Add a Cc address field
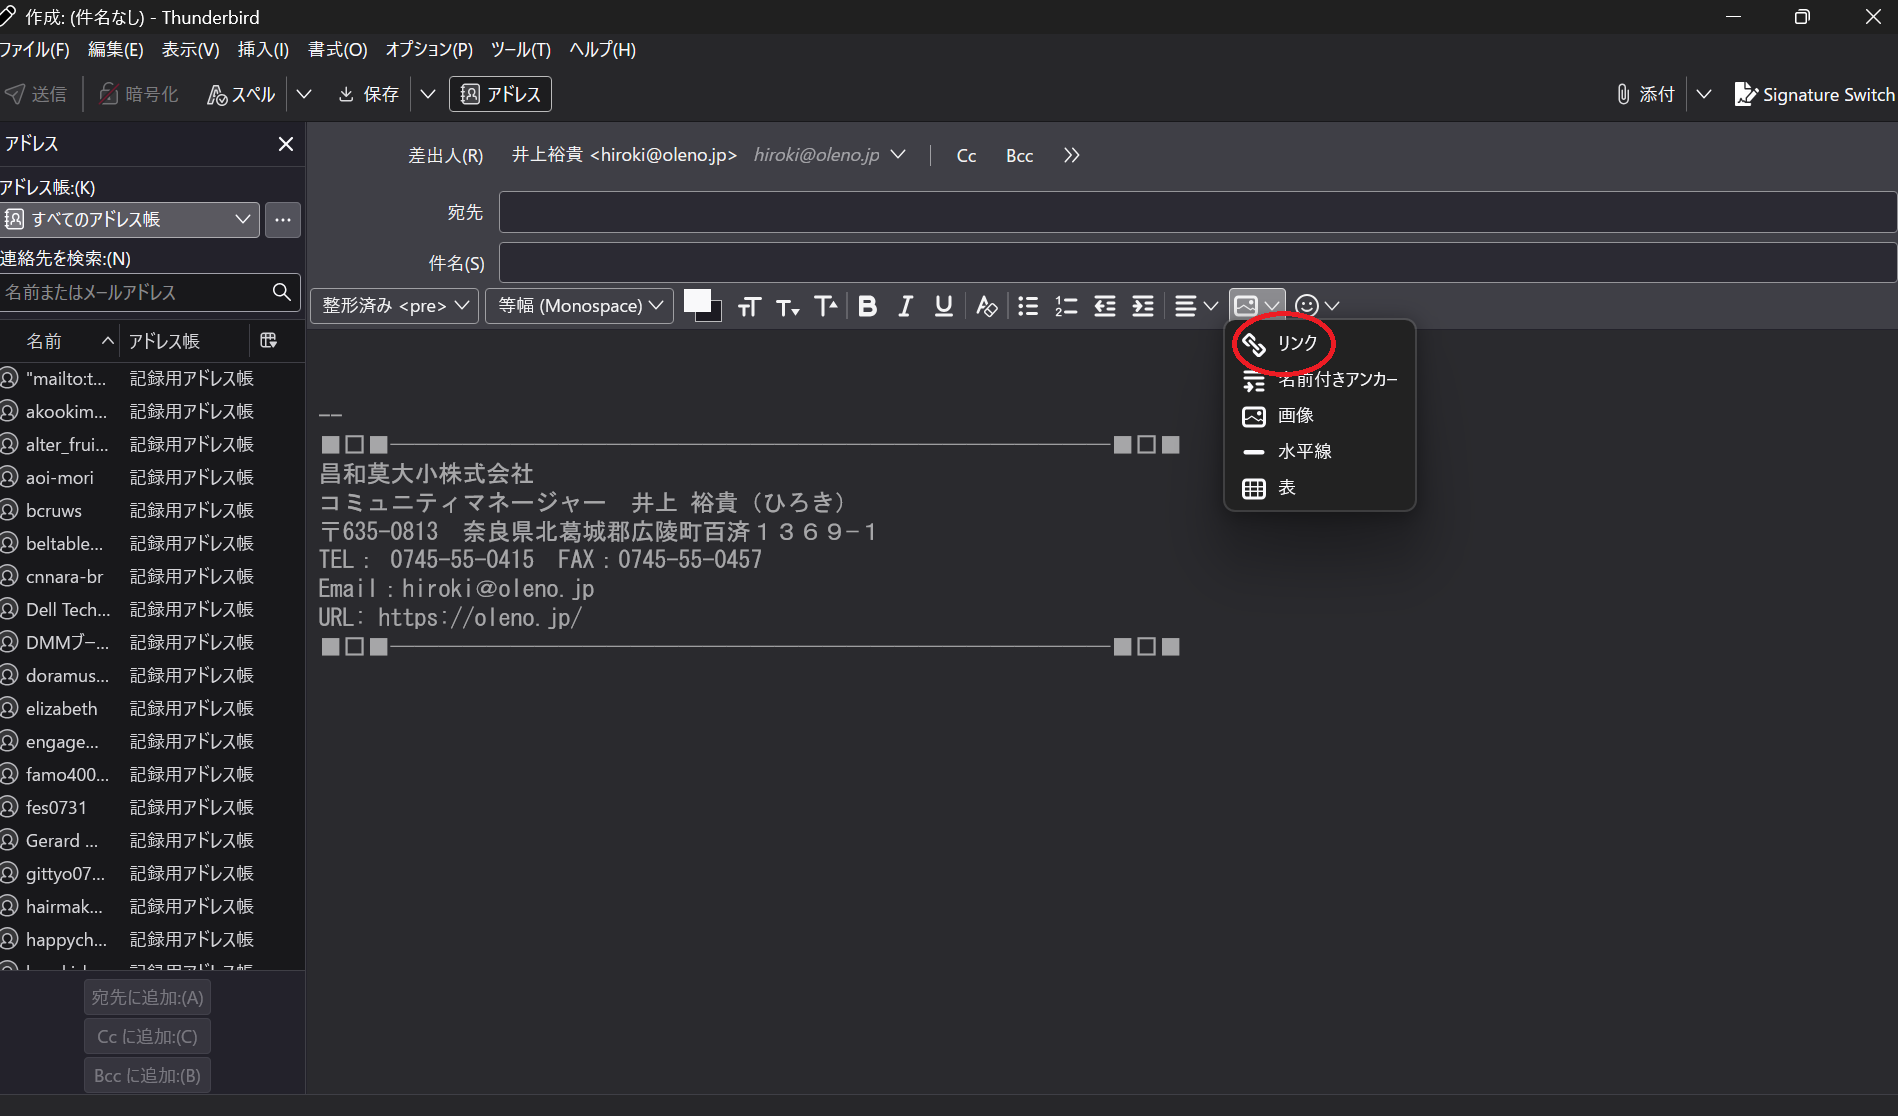Screen dimensions: 1898x1116 coord(966,155)
